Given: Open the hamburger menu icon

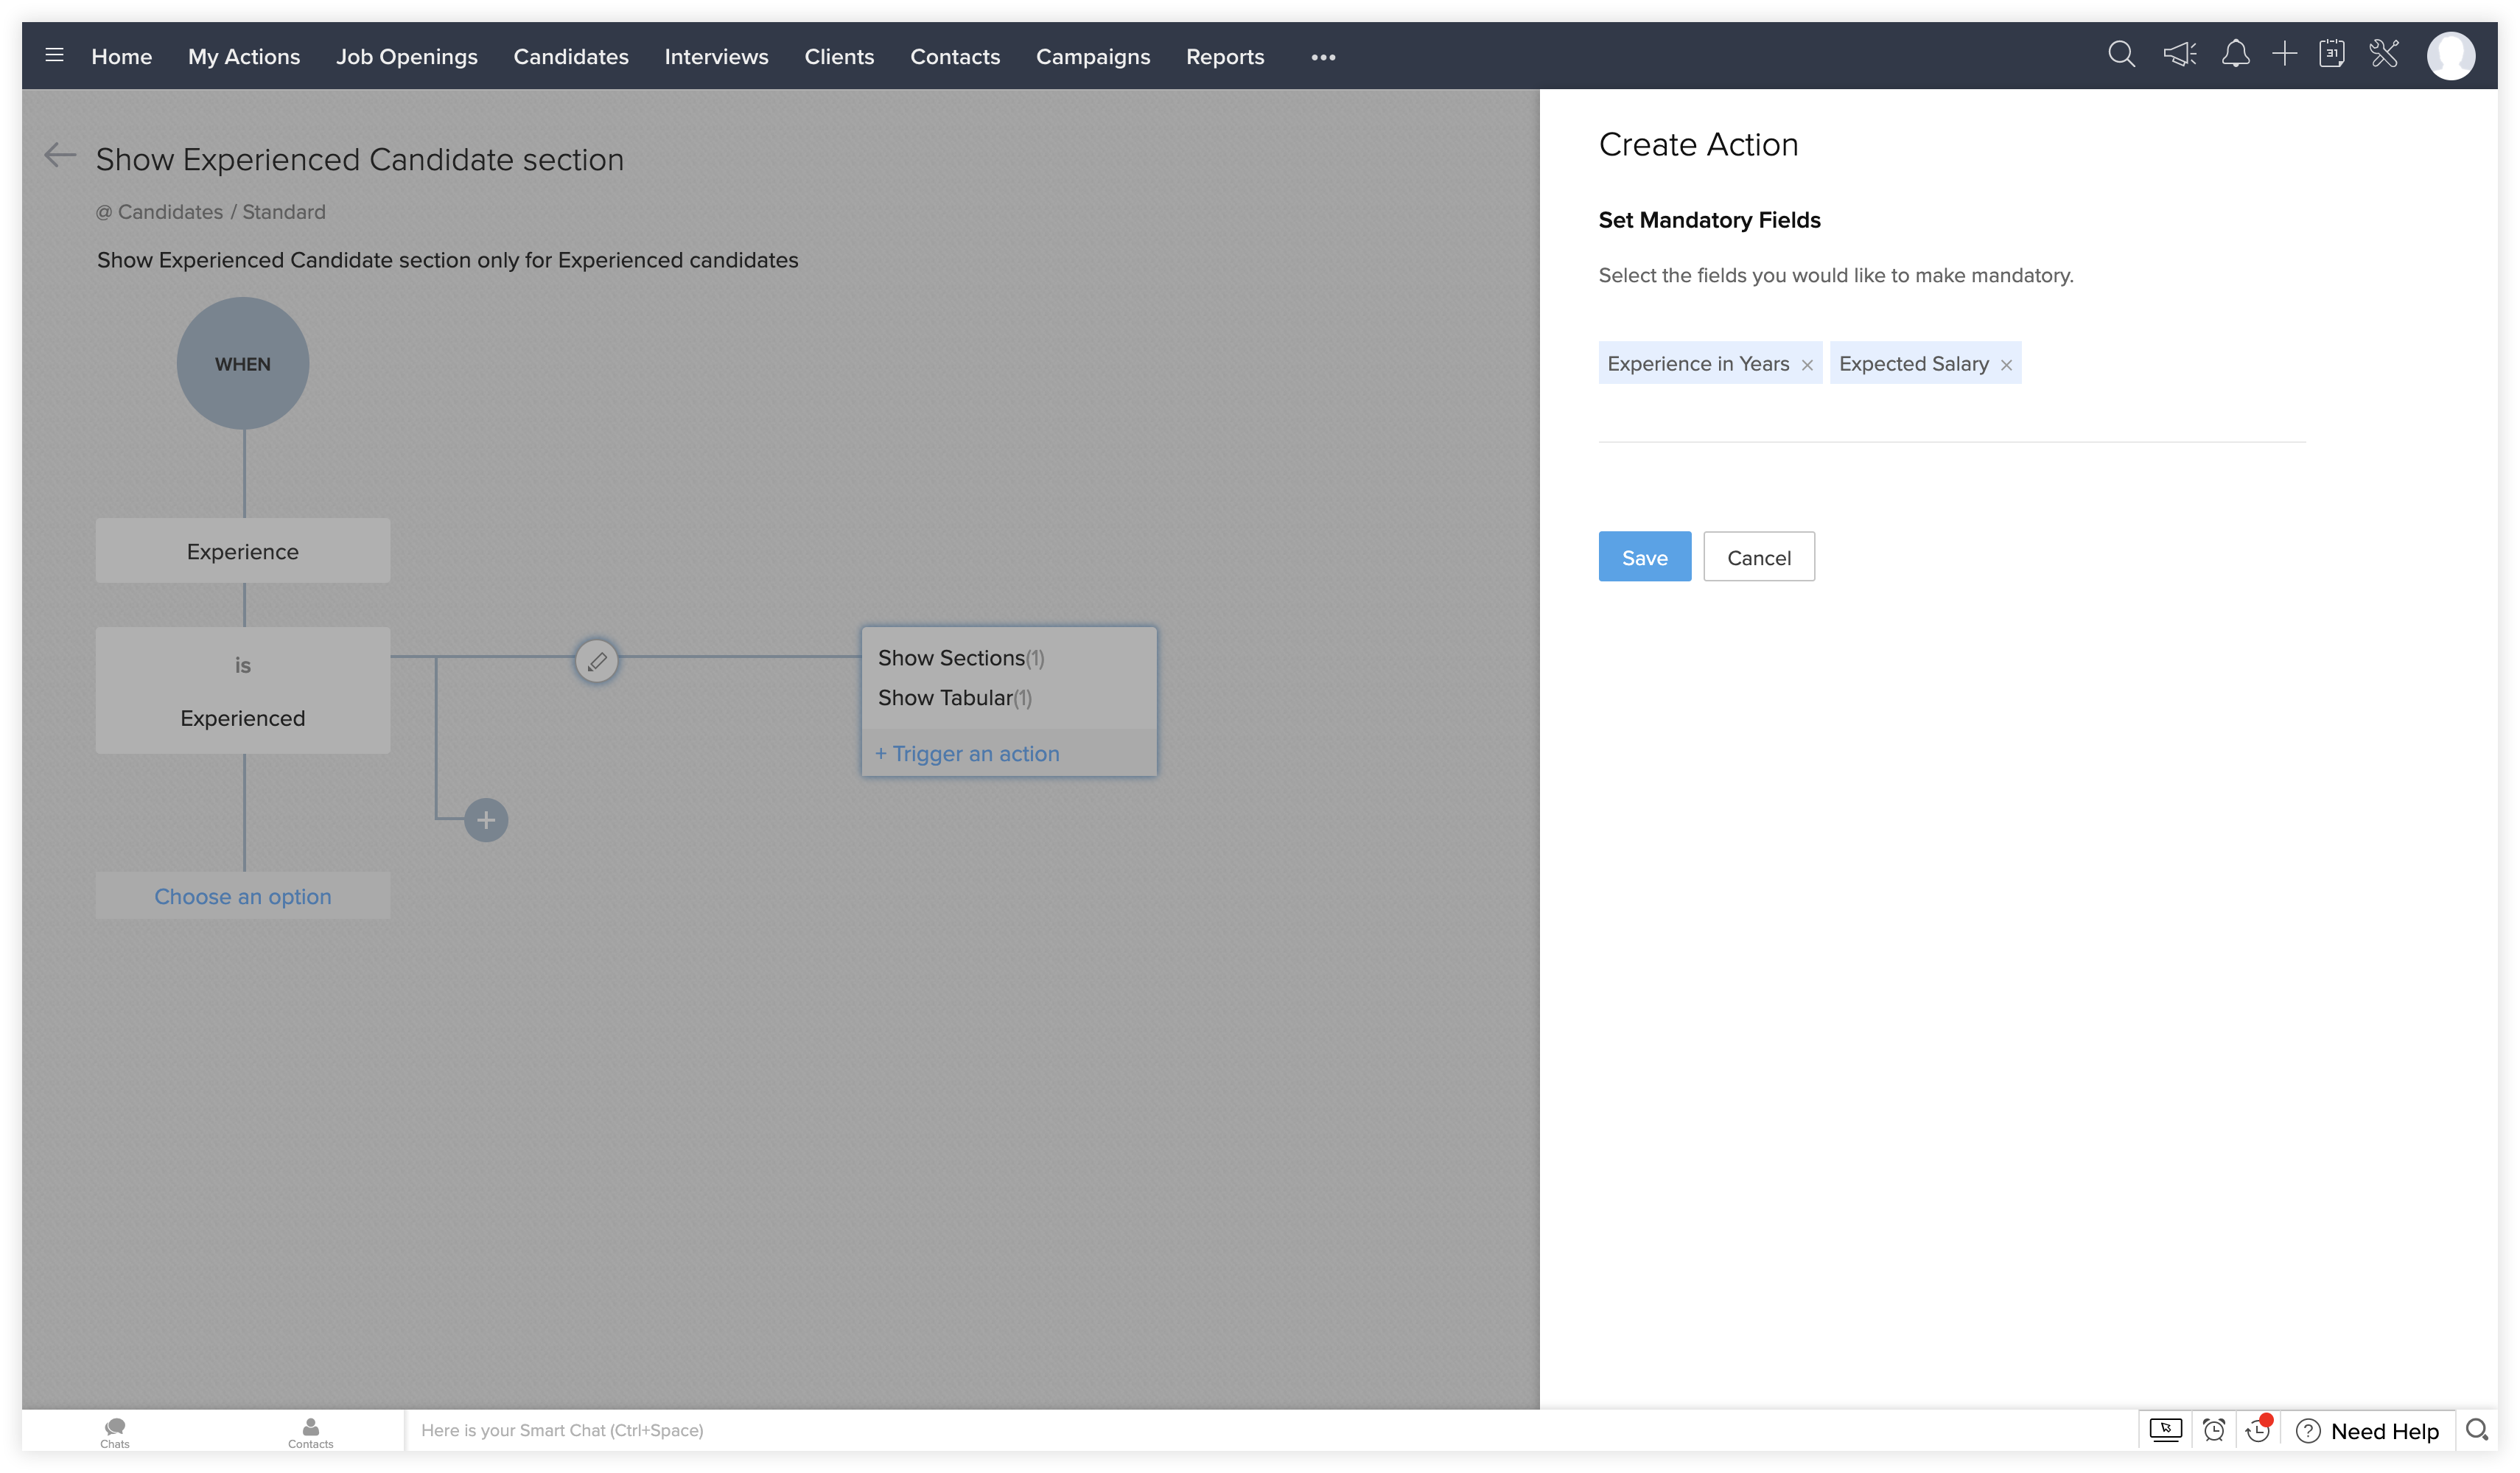Looking at the screenshot, I should click(x=55, y=56).
